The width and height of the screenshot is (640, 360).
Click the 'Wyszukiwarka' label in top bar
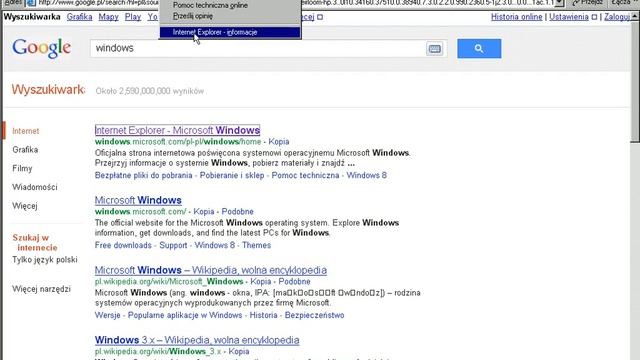coord(32,17)
